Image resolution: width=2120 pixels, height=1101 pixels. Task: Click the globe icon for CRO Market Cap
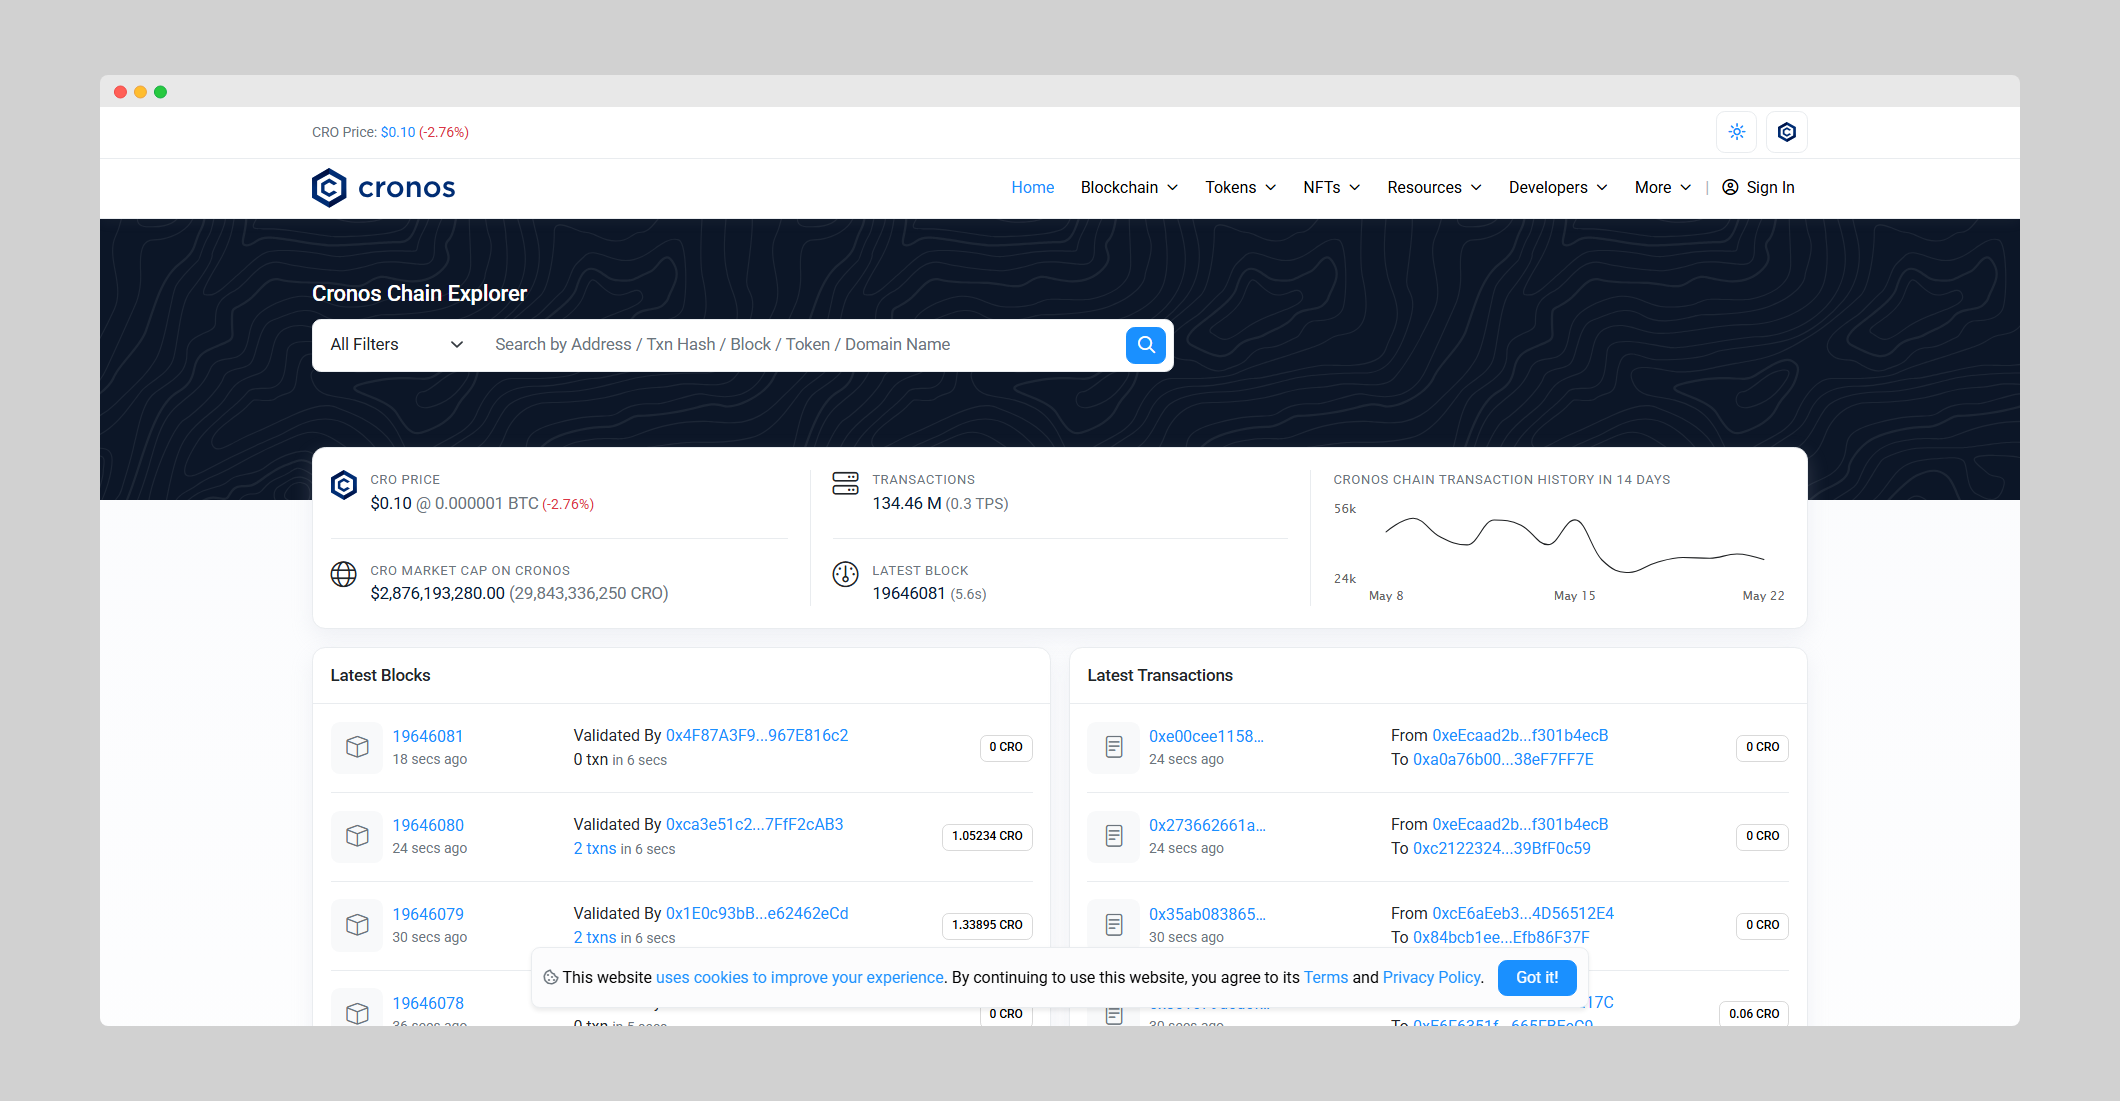344,574
